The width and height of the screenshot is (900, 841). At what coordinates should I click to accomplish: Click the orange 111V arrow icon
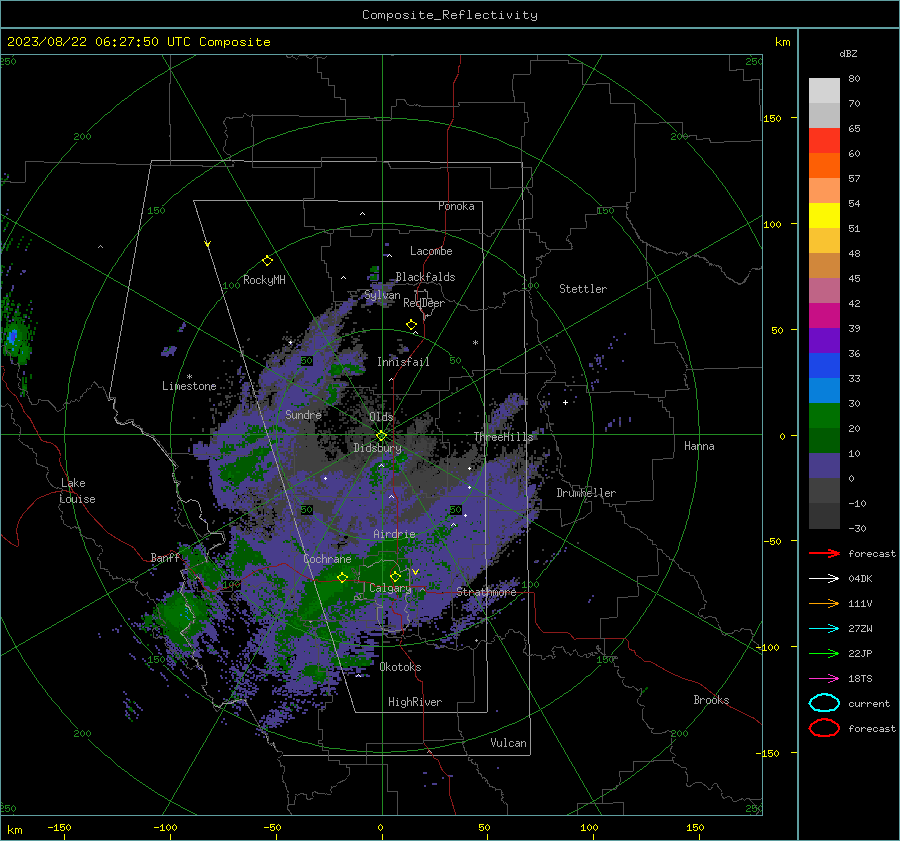coord(824,603)
